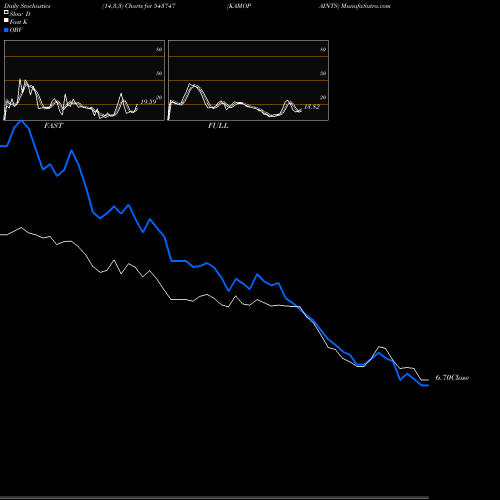Click the FULL chart label
Screen dimensions: 500x500
click(218, 126)
